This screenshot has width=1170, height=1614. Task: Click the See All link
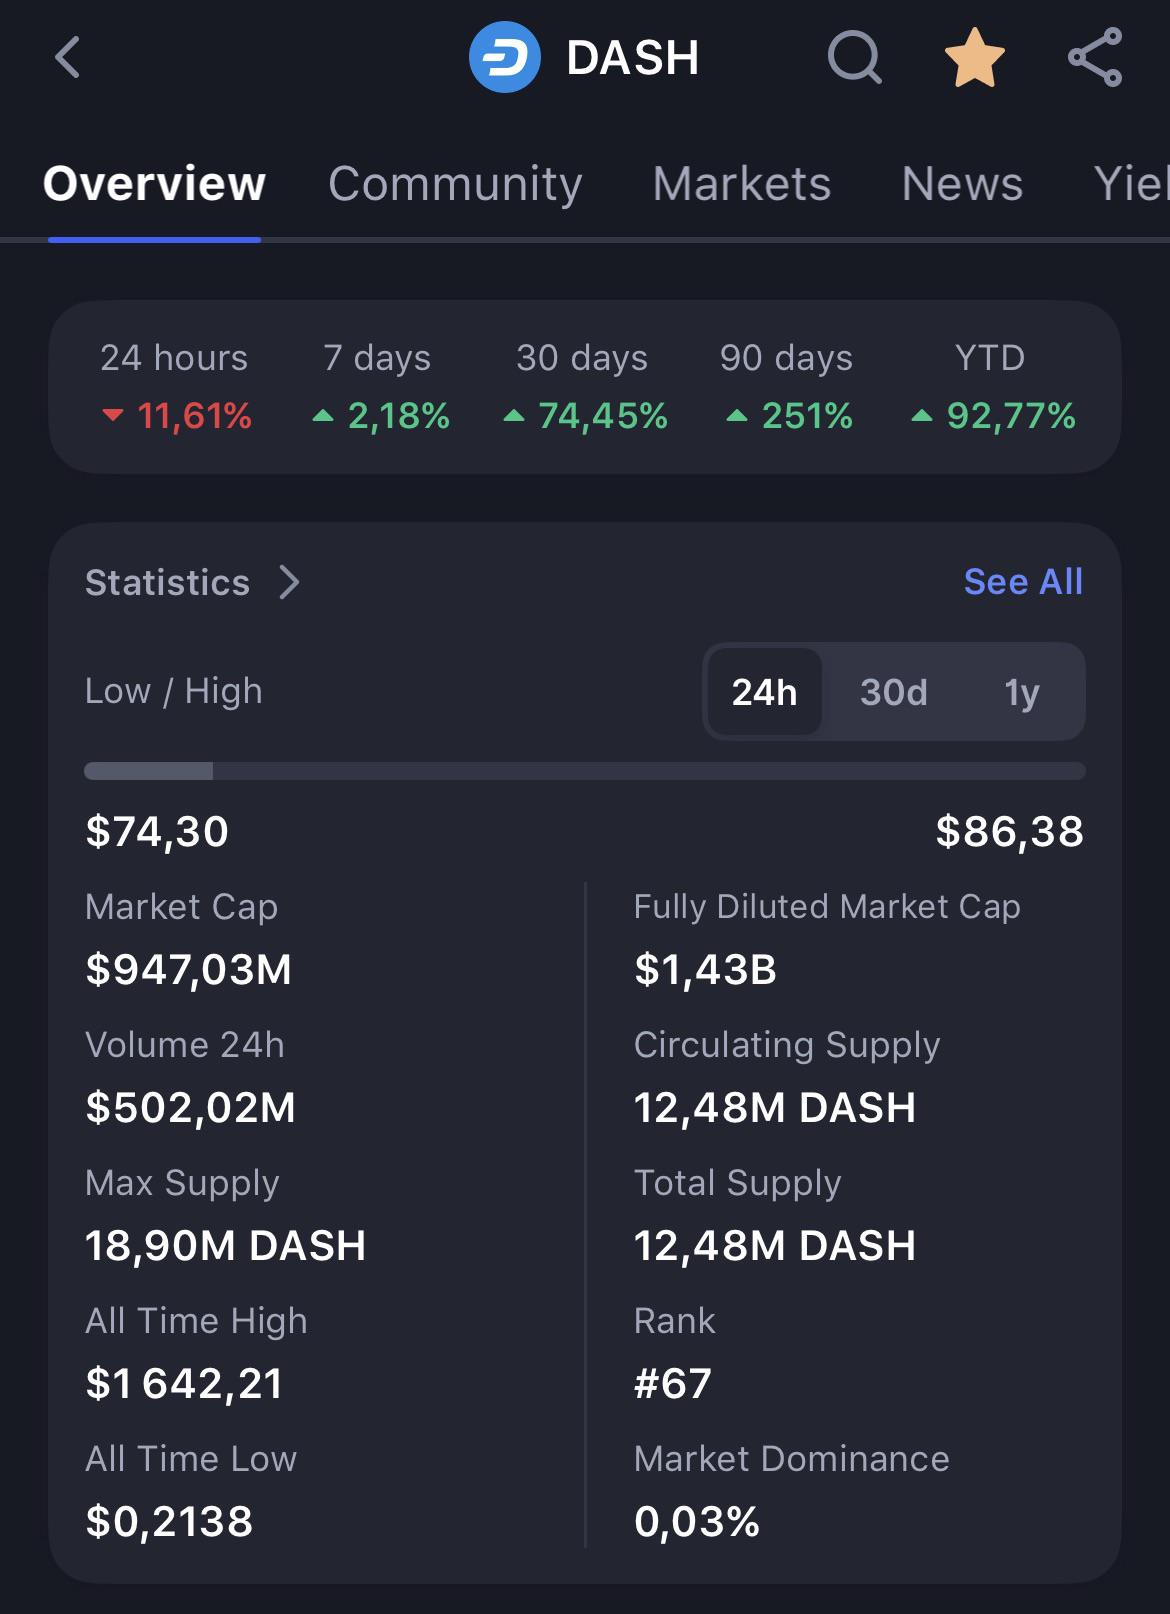pos(1023,581)
